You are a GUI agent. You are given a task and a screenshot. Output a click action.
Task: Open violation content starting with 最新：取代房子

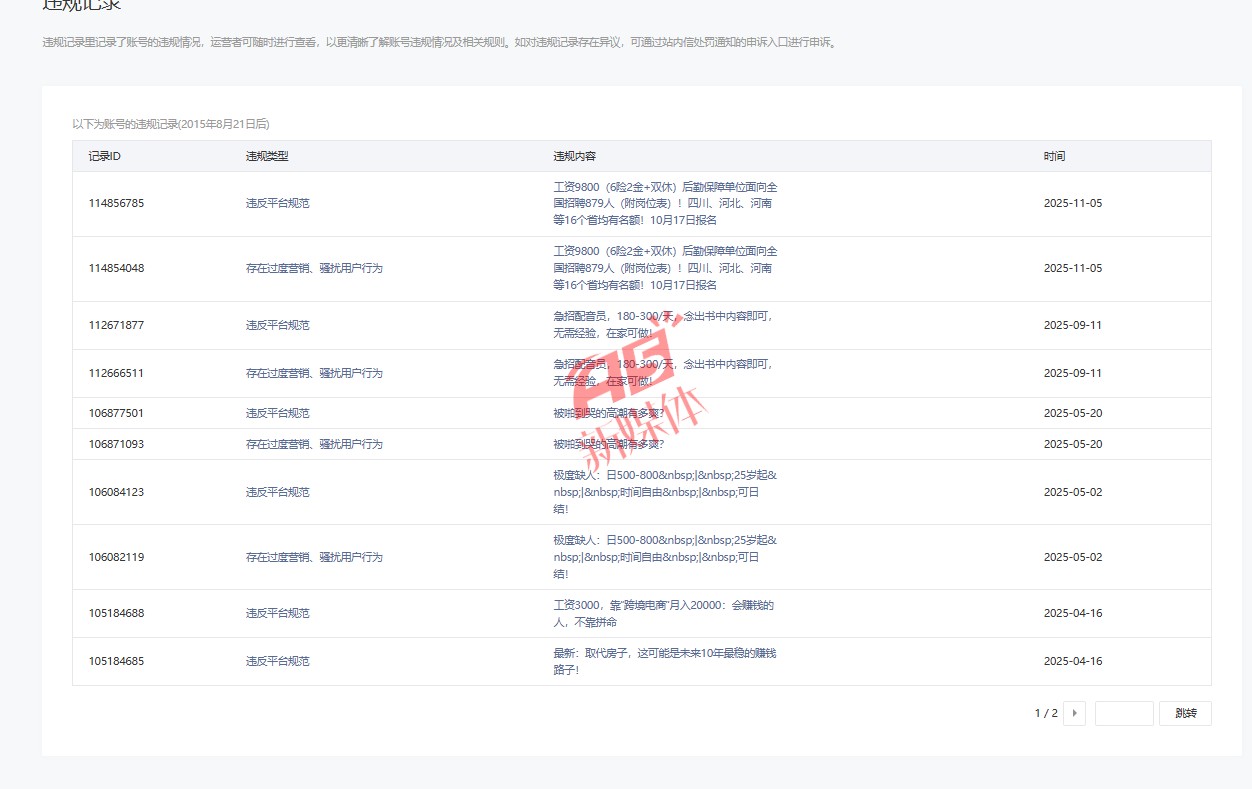(664, 661)
